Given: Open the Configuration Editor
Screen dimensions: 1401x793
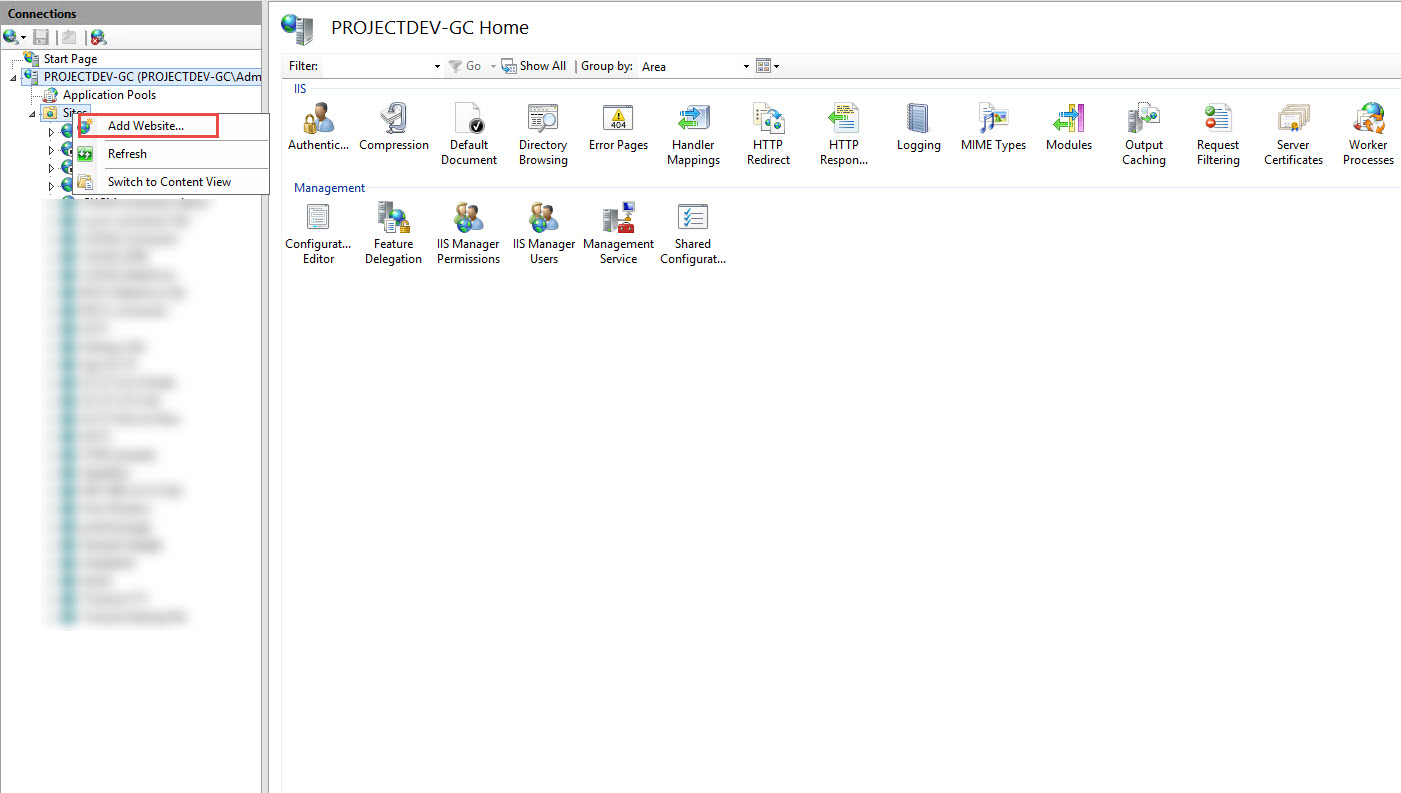Looking at the screenshot, I should 318,232.
